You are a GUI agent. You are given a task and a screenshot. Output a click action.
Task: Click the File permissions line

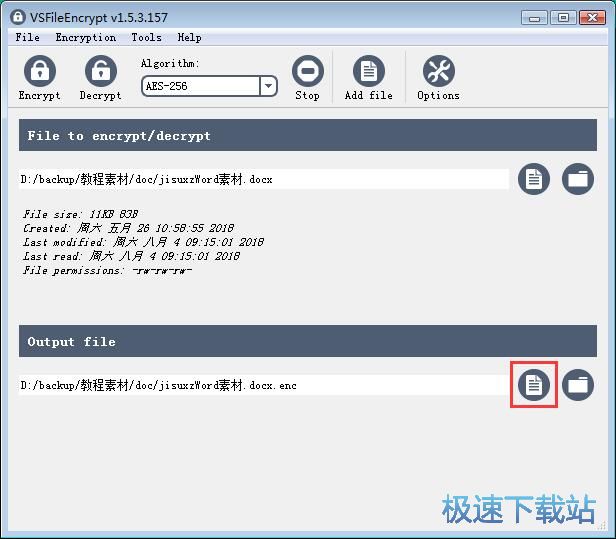(107, 270)
